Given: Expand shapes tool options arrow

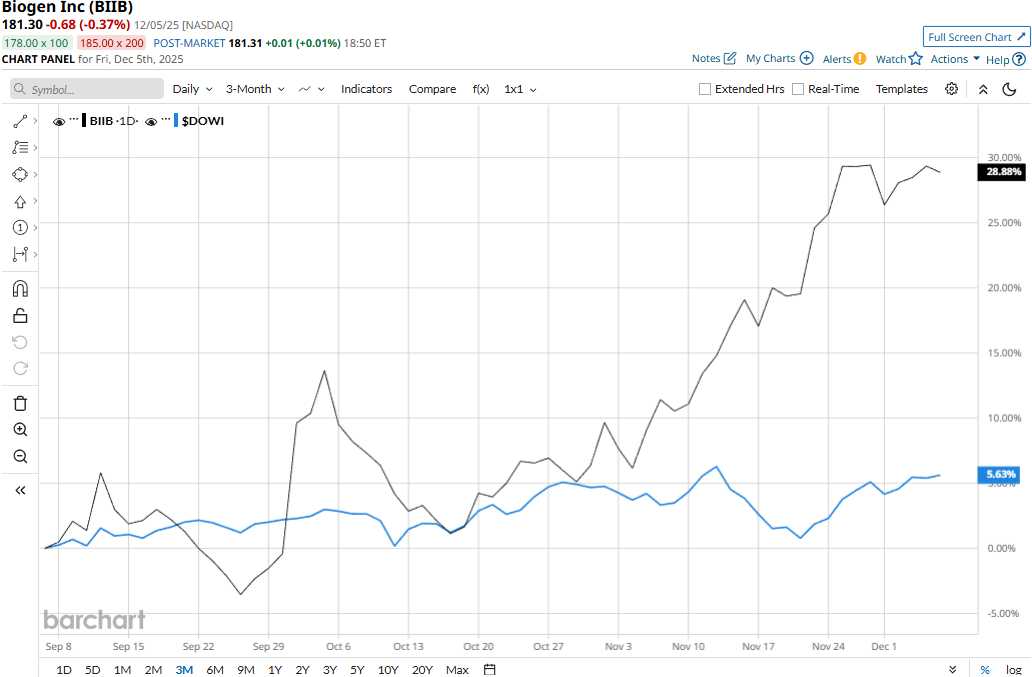Looking at the screenshot, I should pyautogui.click(x=35, y=174).
